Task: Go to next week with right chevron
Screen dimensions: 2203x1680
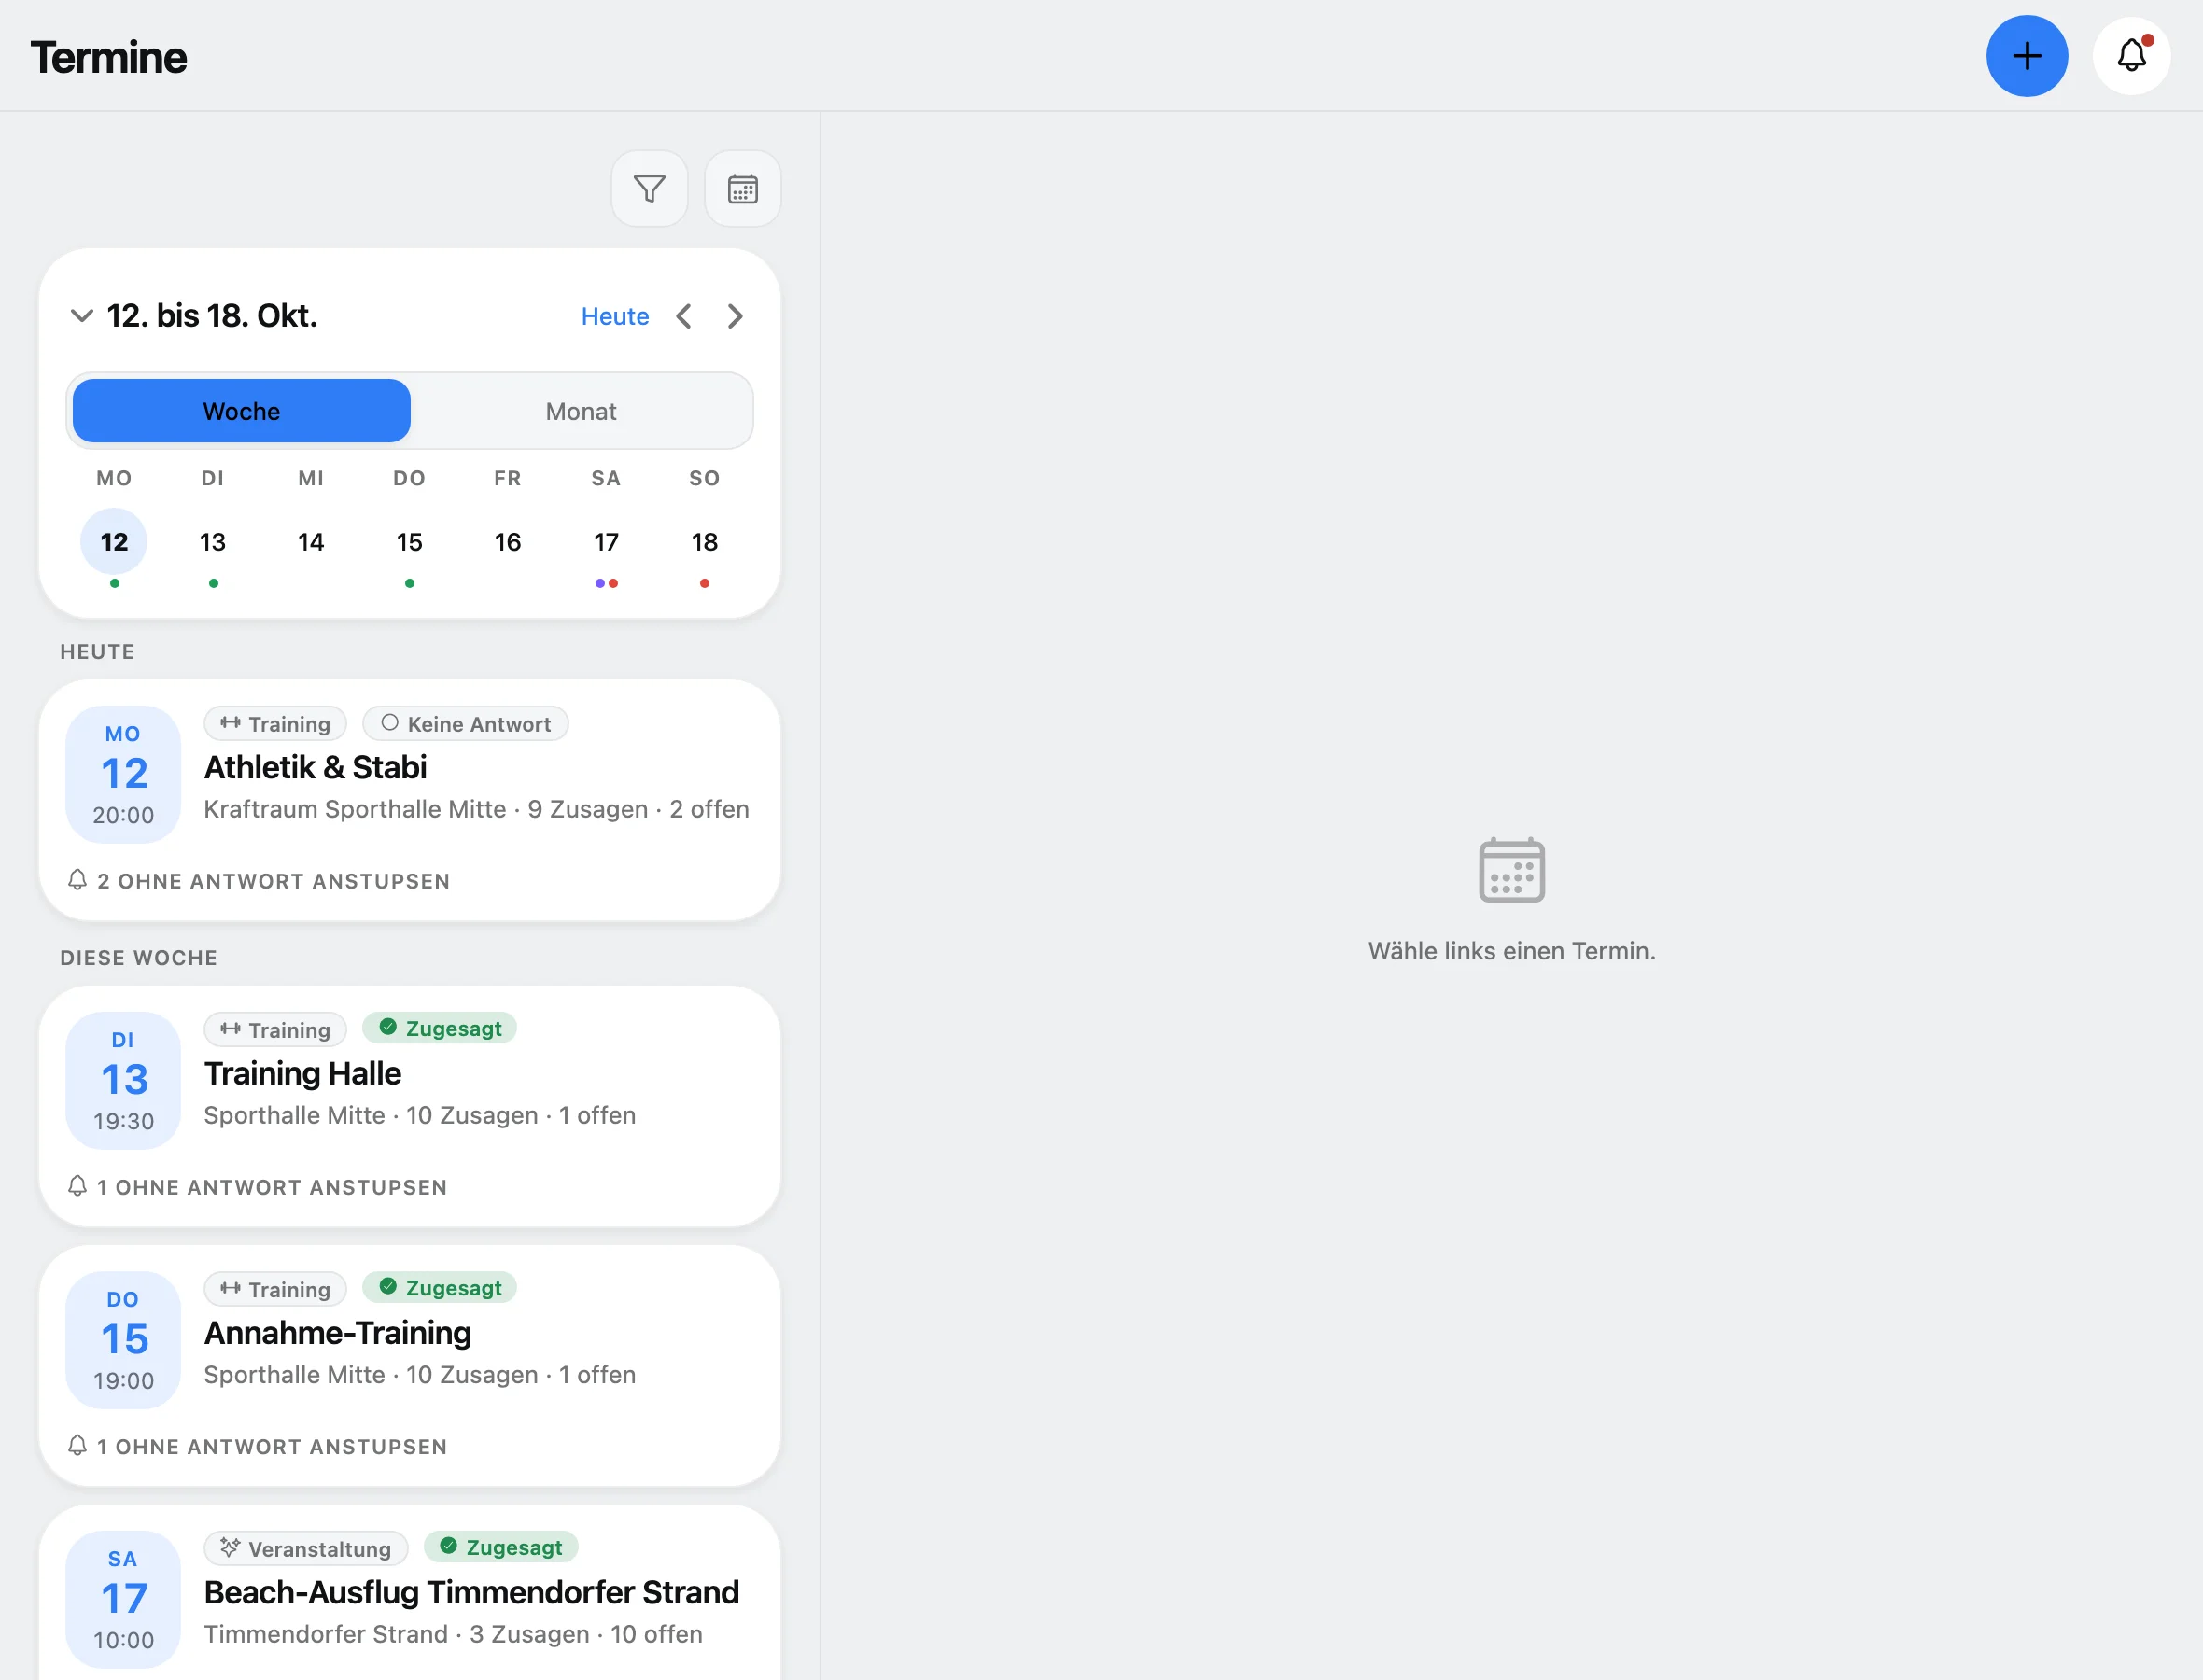Action: 735,316
